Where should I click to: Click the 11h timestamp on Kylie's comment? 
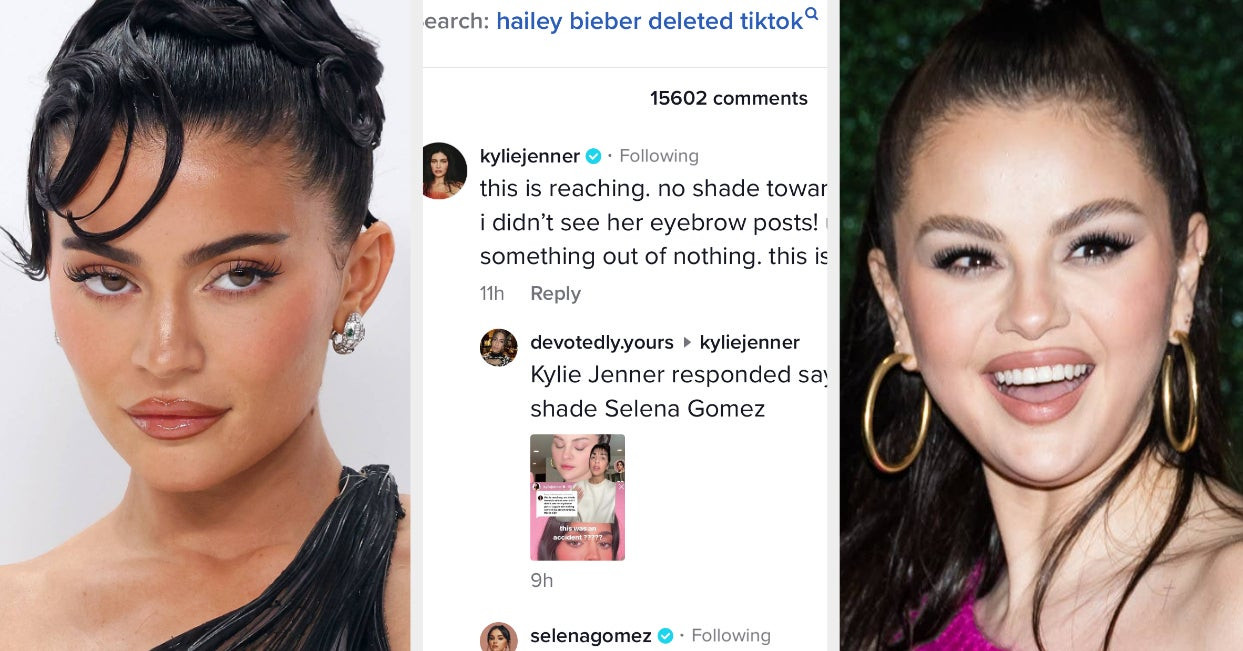(492, 293)
